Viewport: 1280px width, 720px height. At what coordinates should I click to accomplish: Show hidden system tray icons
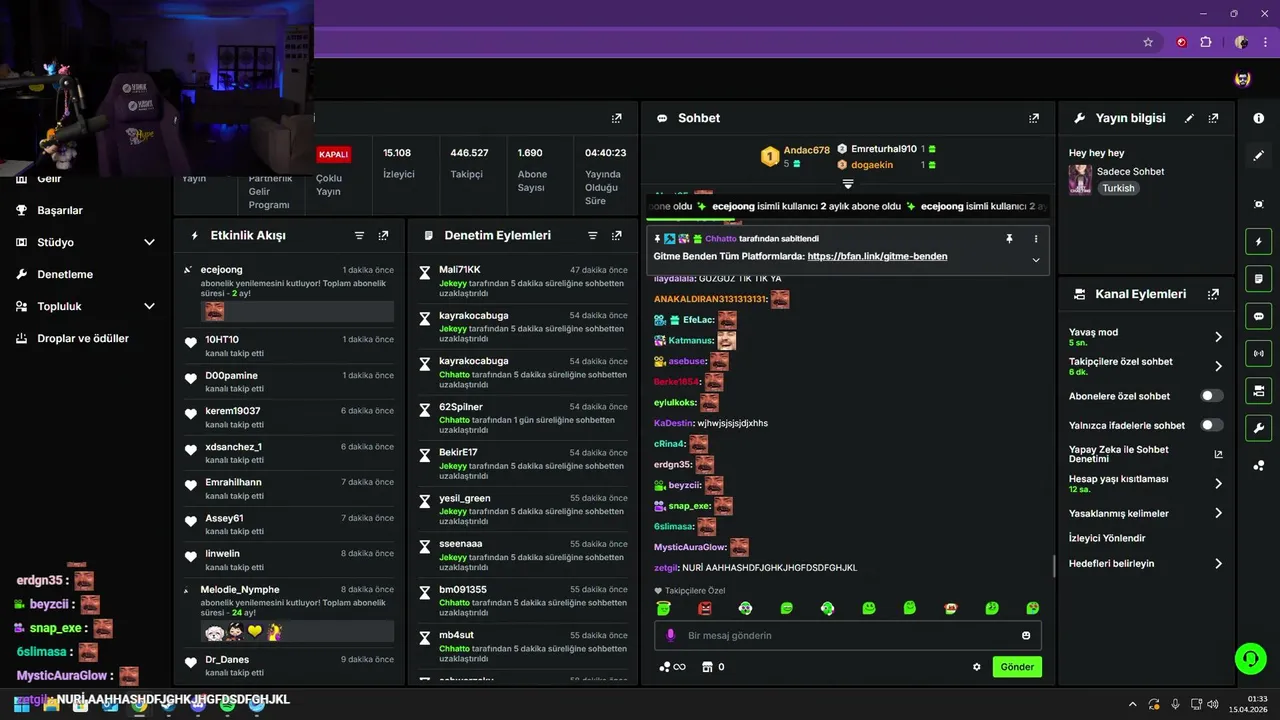[x=1132, y=704]
